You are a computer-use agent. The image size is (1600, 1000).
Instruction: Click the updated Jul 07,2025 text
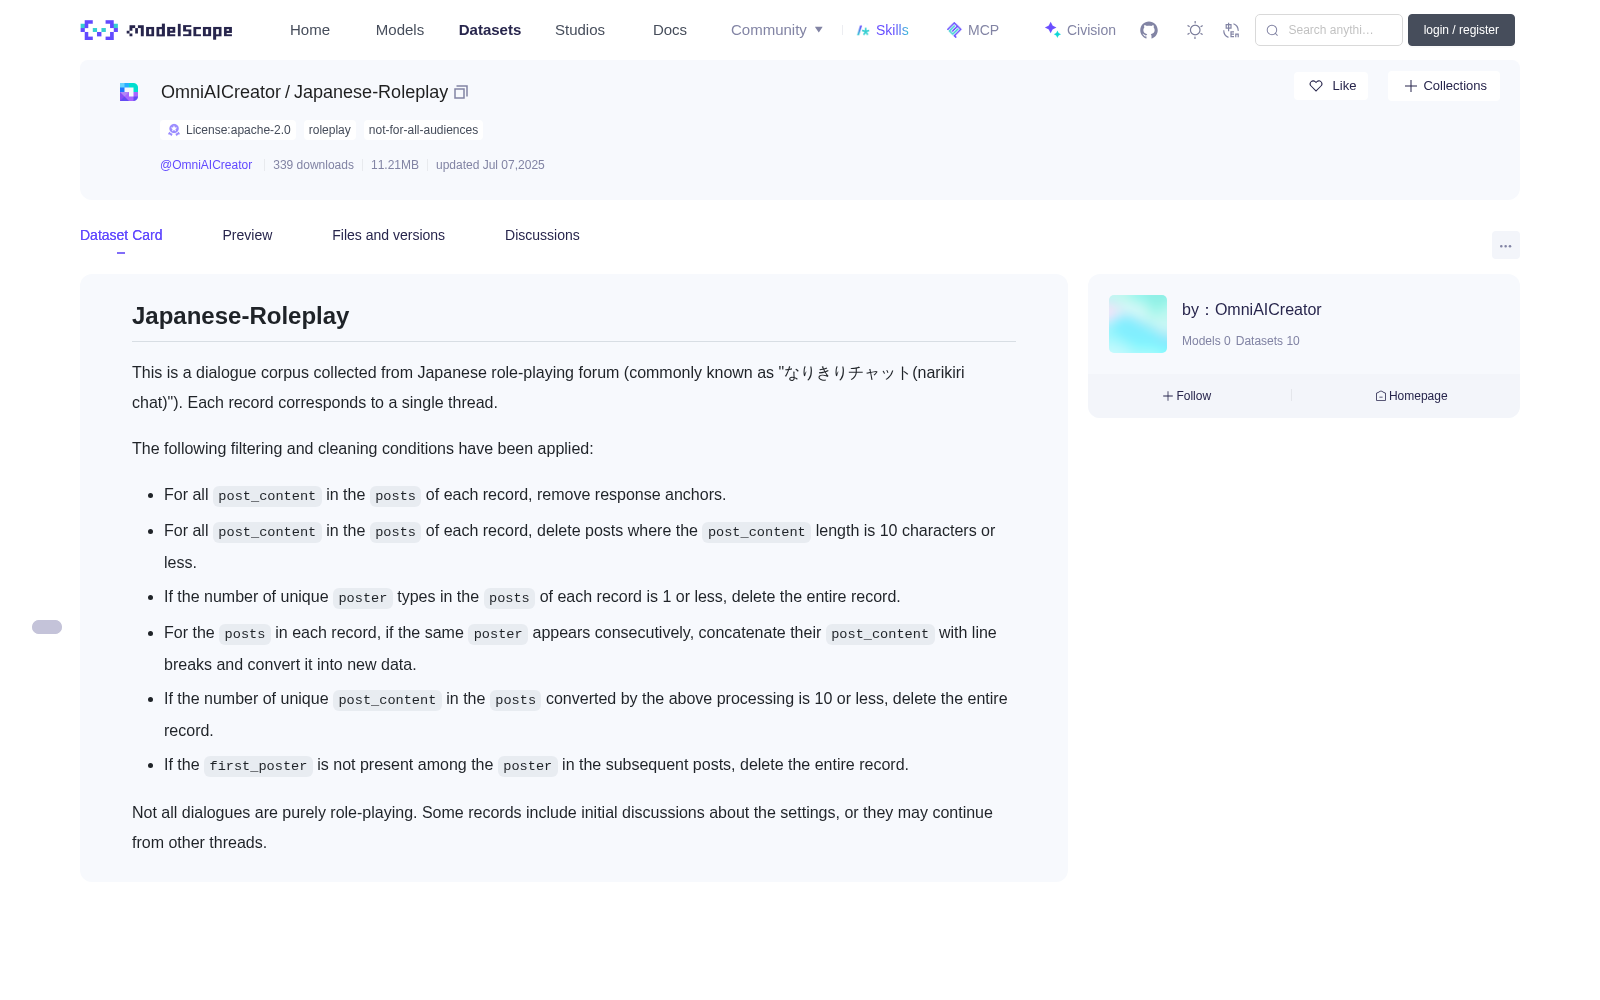point(490,165)
